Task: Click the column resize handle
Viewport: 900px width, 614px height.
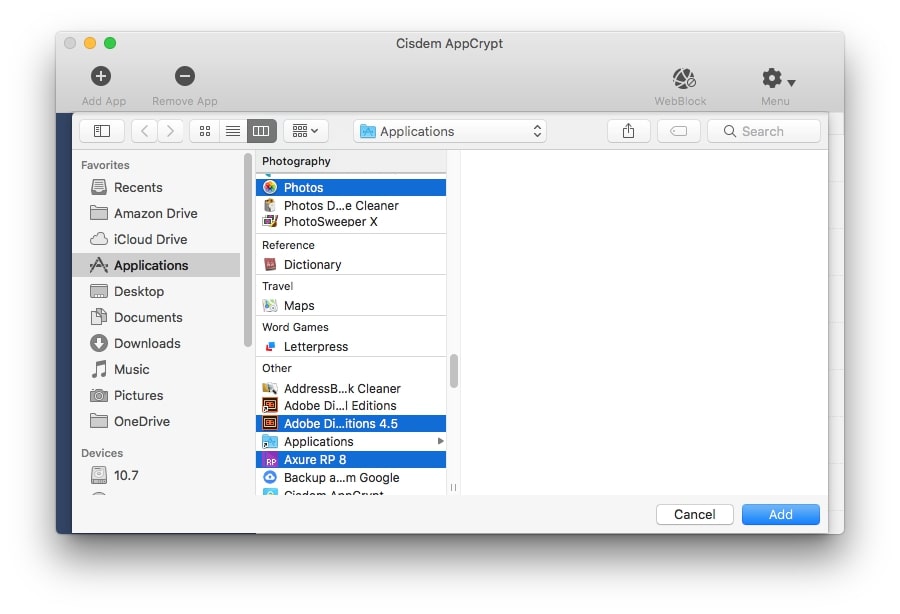Action: click(x=453, y=487)
